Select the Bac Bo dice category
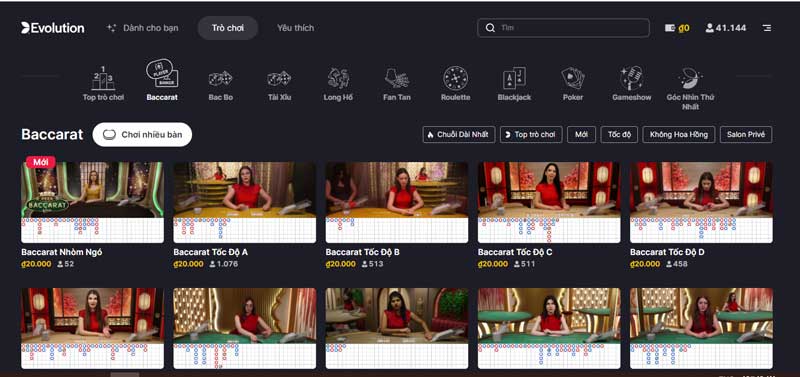This screenshot has height=377, width=800. coord(220,84)
